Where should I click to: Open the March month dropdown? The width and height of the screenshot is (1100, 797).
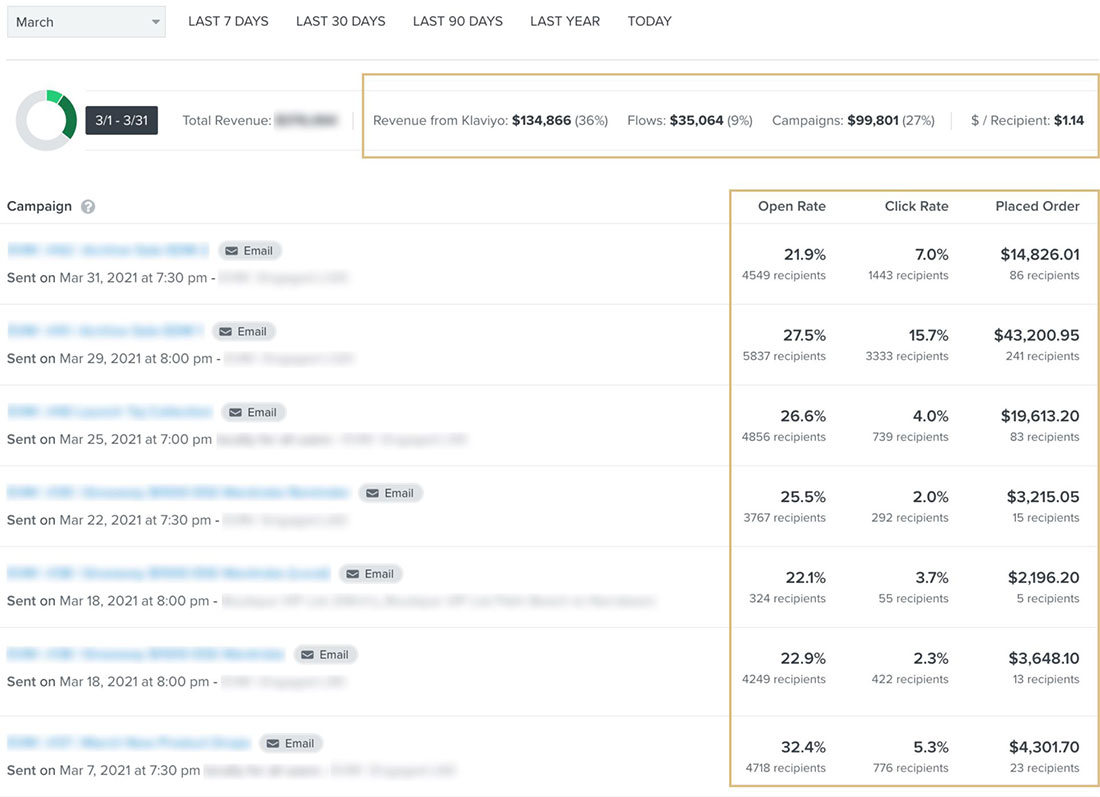coord(85,22)
